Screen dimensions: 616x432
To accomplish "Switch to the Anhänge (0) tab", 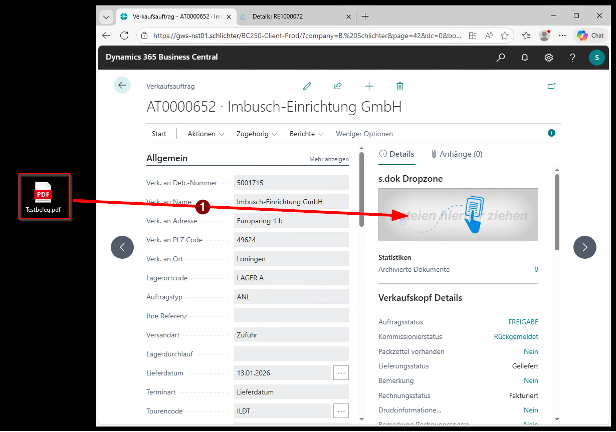I will (x=456, y=154).
